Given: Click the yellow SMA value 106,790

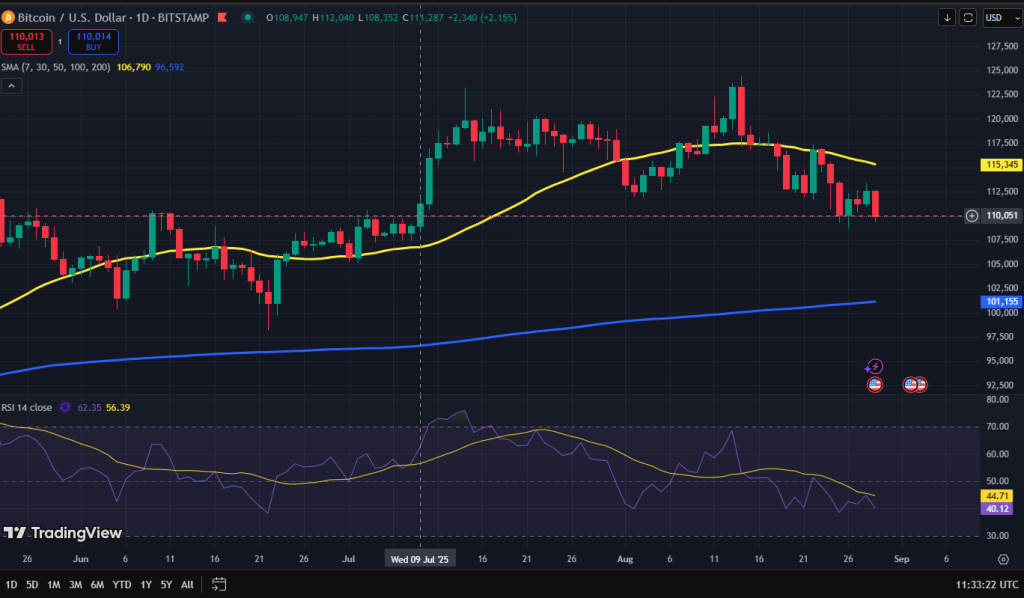Looking at the screenshot, I should point(134,67).
